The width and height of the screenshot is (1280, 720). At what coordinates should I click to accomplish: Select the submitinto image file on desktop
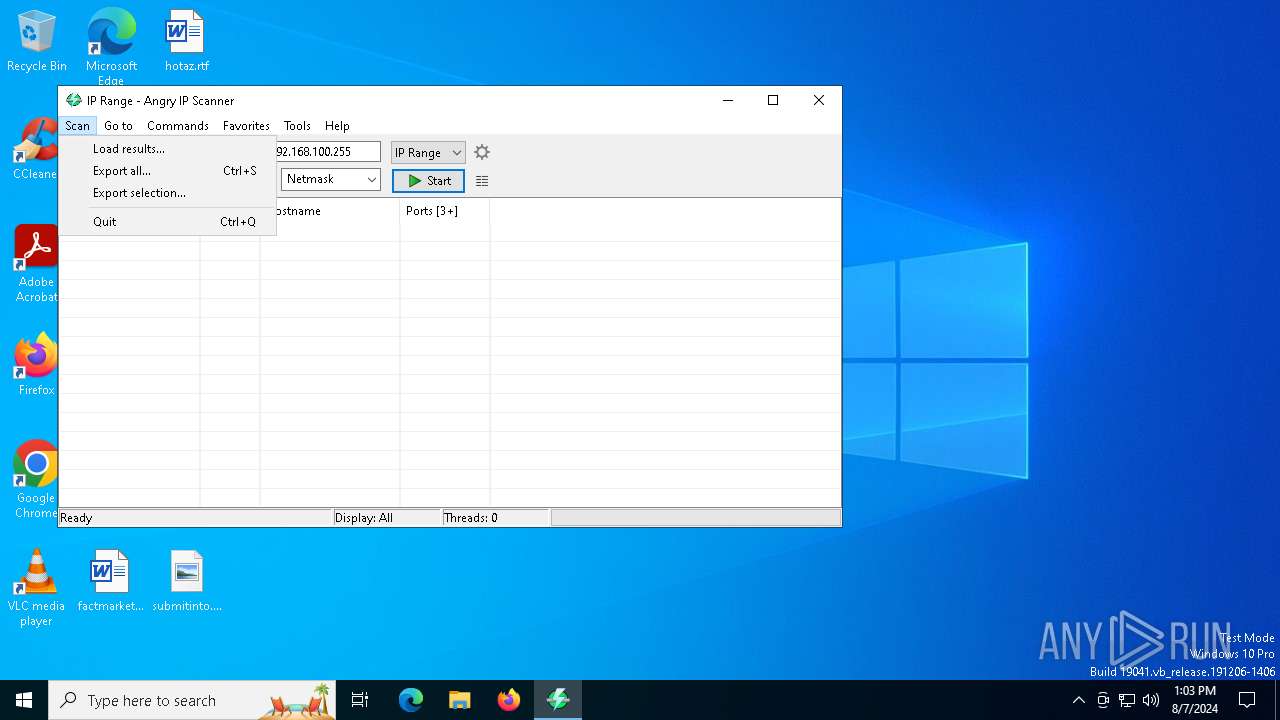click(x=187, y=581)
